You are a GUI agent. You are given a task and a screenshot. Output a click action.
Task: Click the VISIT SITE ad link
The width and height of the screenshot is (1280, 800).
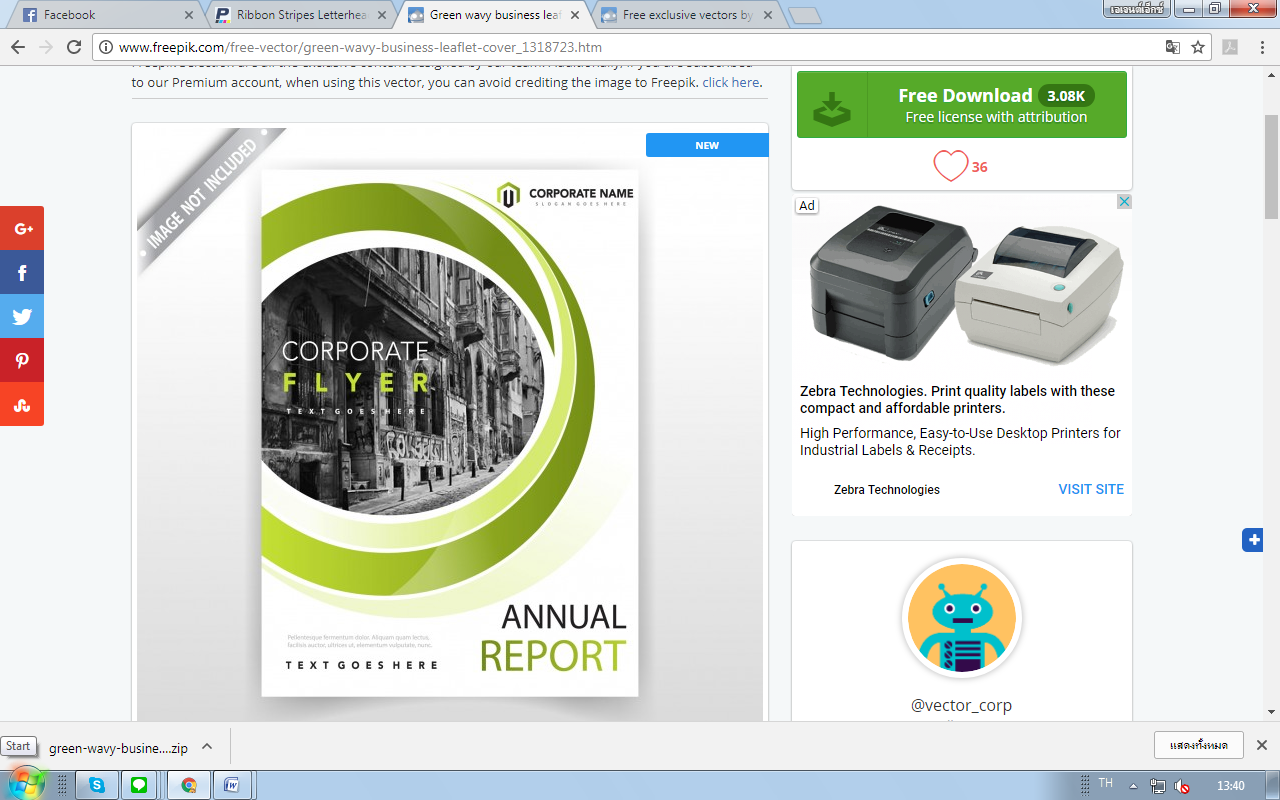(1091, 489)
